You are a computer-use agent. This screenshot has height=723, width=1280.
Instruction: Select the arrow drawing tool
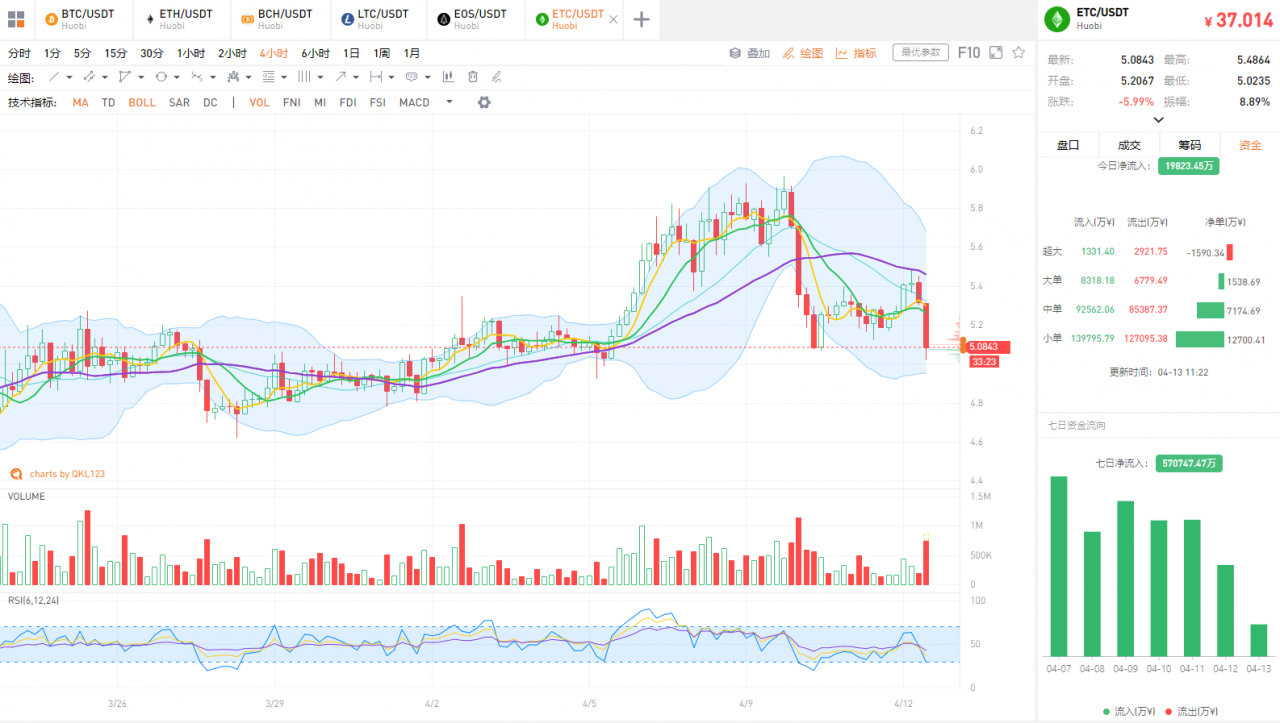340,77
